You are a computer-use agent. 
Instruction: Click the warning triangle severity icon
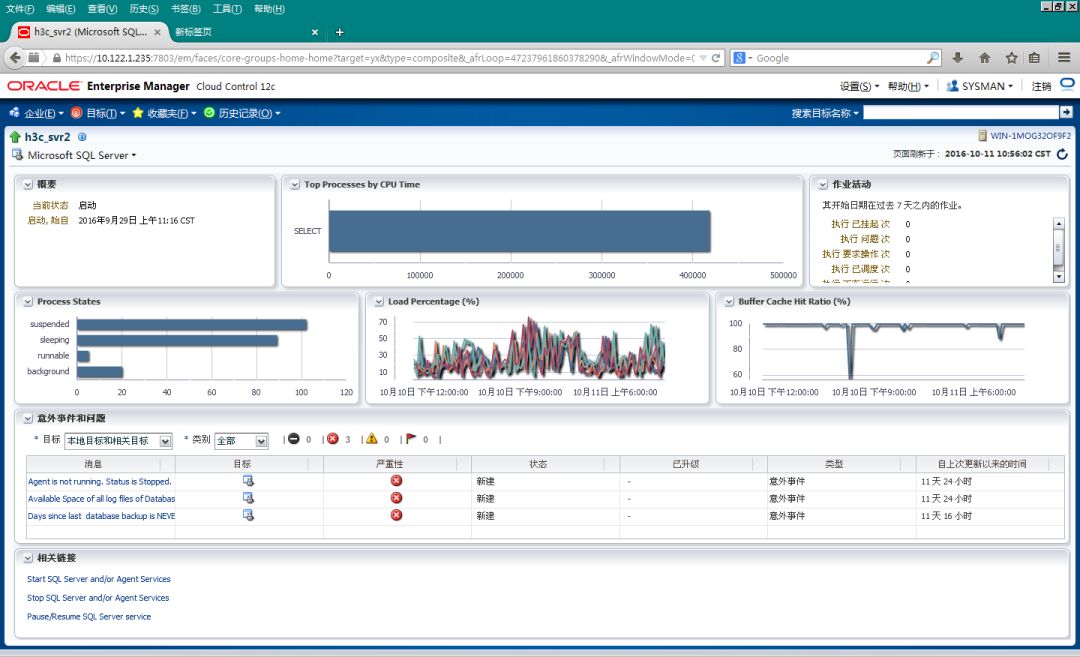[372, 439]
